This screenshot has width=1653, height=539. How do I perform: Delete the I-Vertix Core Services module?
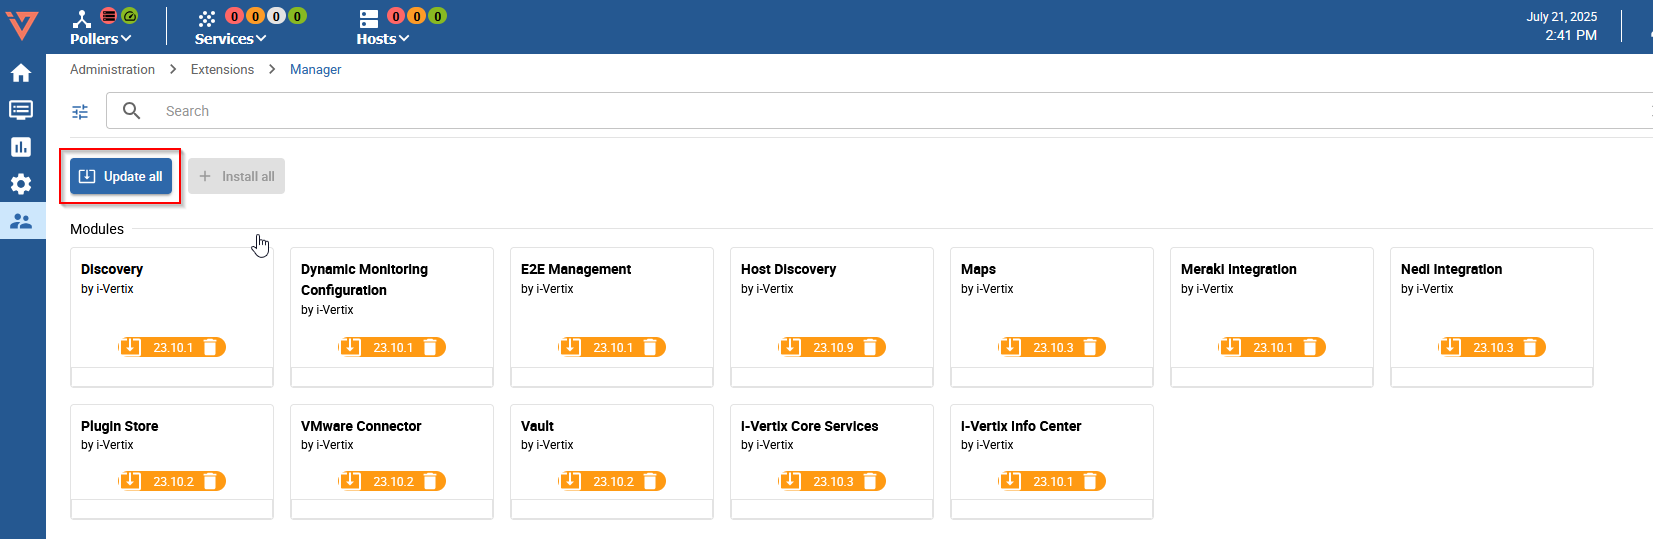point(870,481)
